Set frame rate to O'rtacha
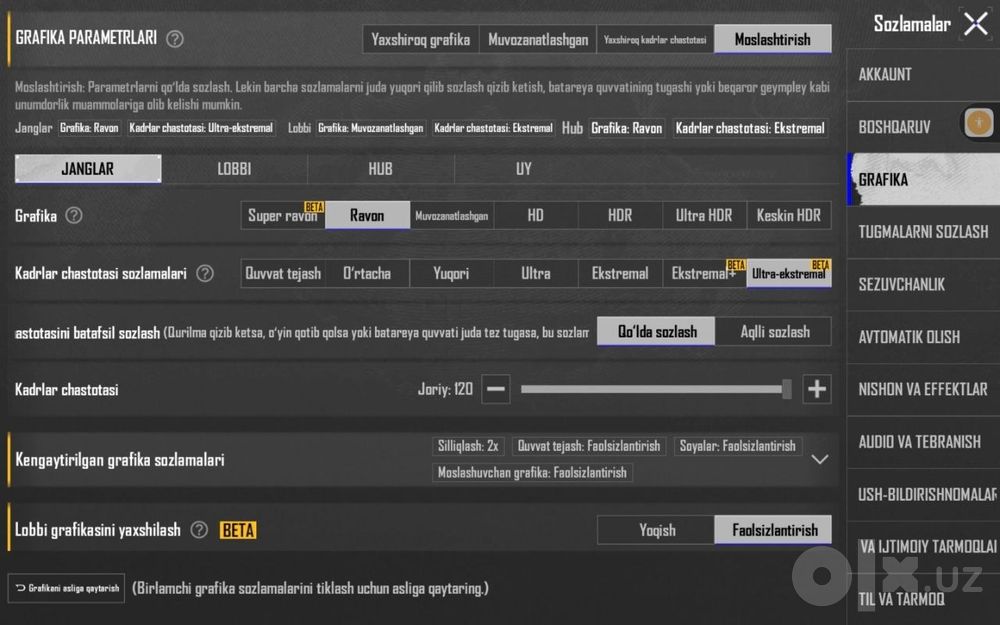The width and height of the screenshot is (1000, 625). 367,274
